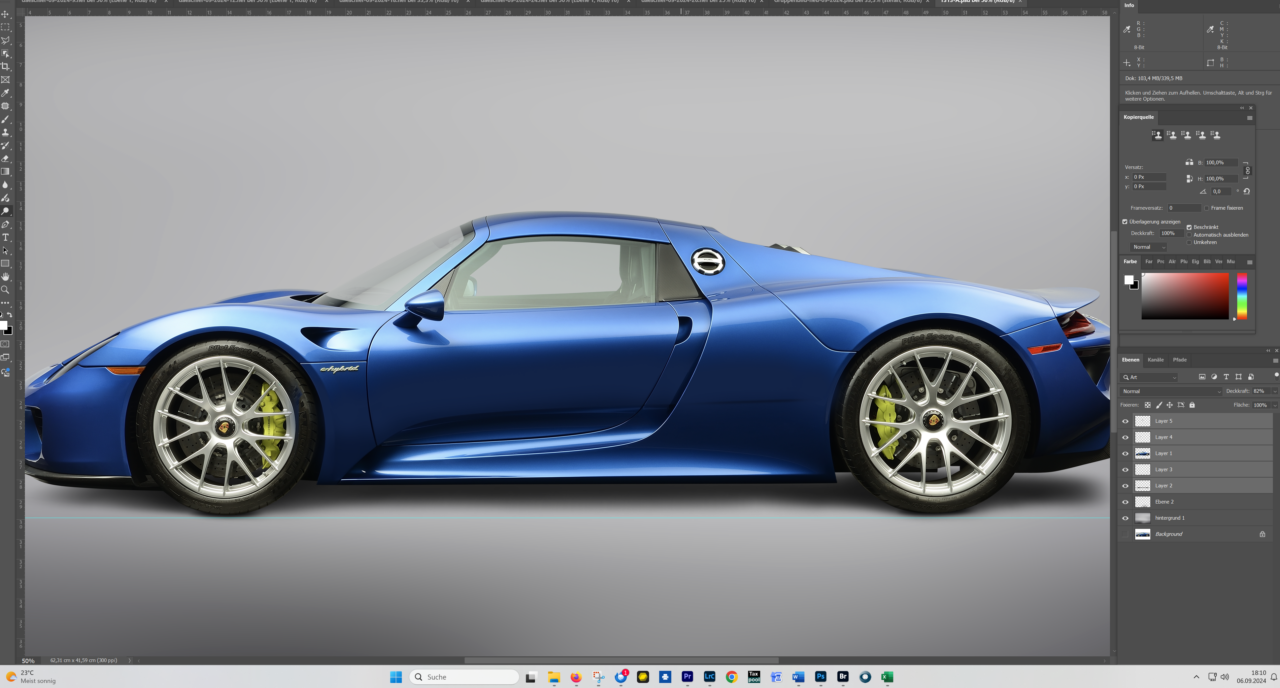The width and height of the screenshot is (1280, 688).
Task: Select the Crop tool
Action: [5, 66]
